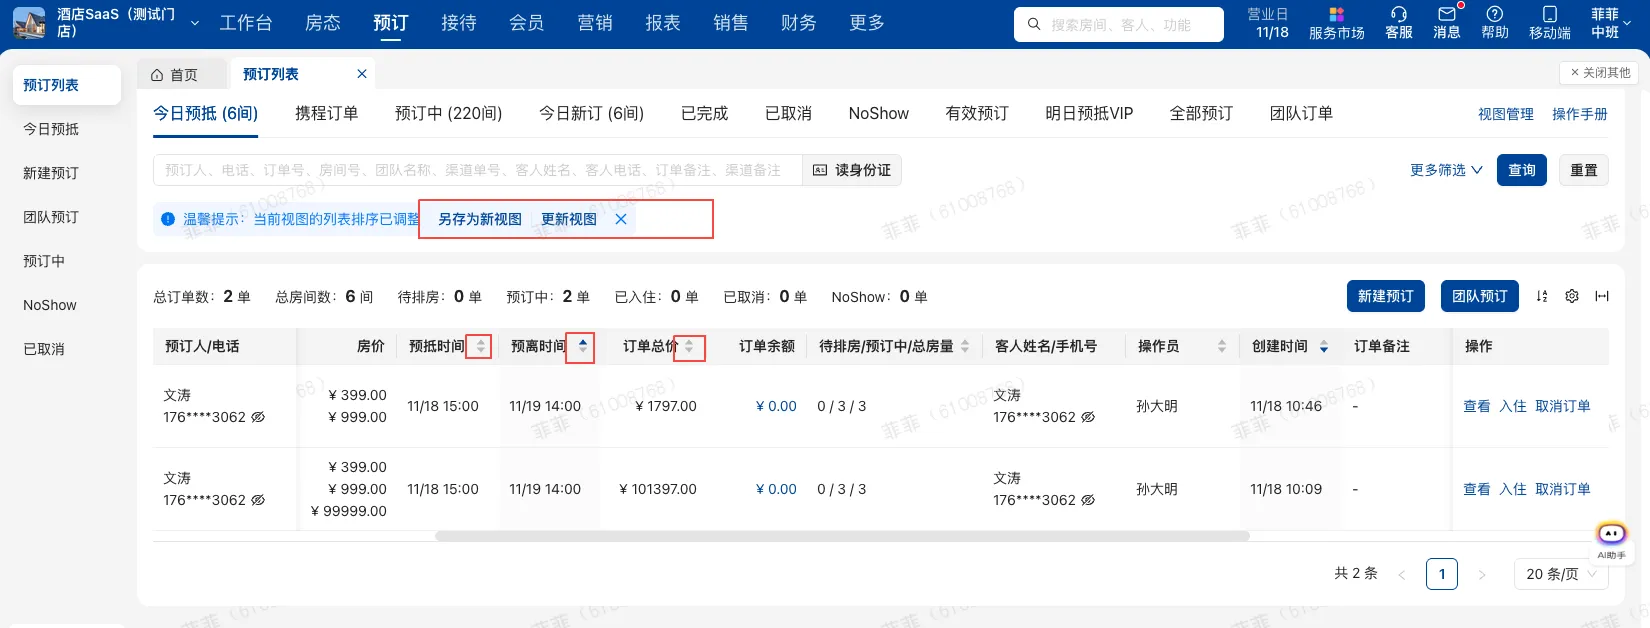Expand 更多筛选 filter options
This screenshot has height=628, width=1650.
click(x=1446, y=170)
